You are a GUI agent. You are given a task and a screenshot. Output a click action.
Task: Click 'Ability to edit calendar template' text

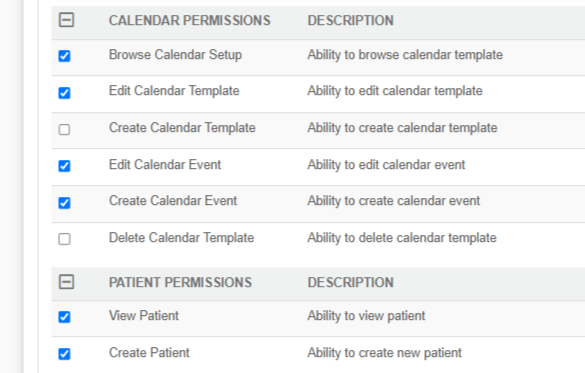coord(395,91)
